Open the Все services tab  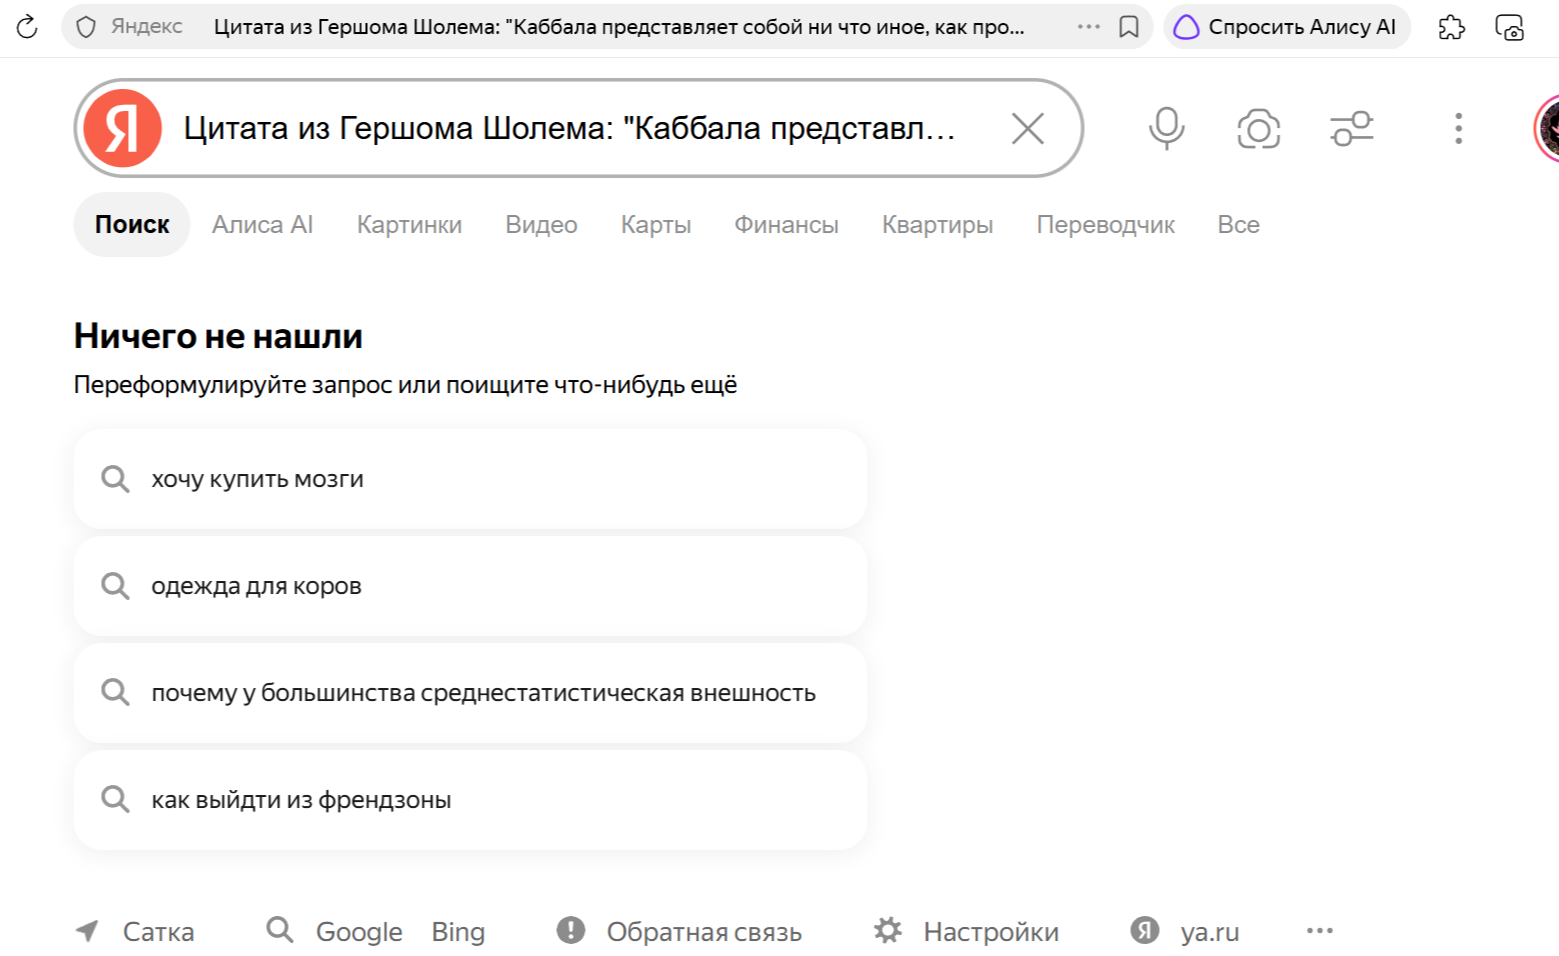1238,224
